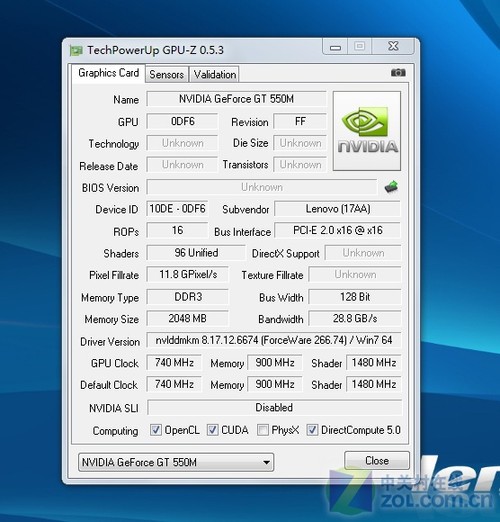Click the Bus Width value 128 Bit
The image size is (500, 522).
pos(355,297)
